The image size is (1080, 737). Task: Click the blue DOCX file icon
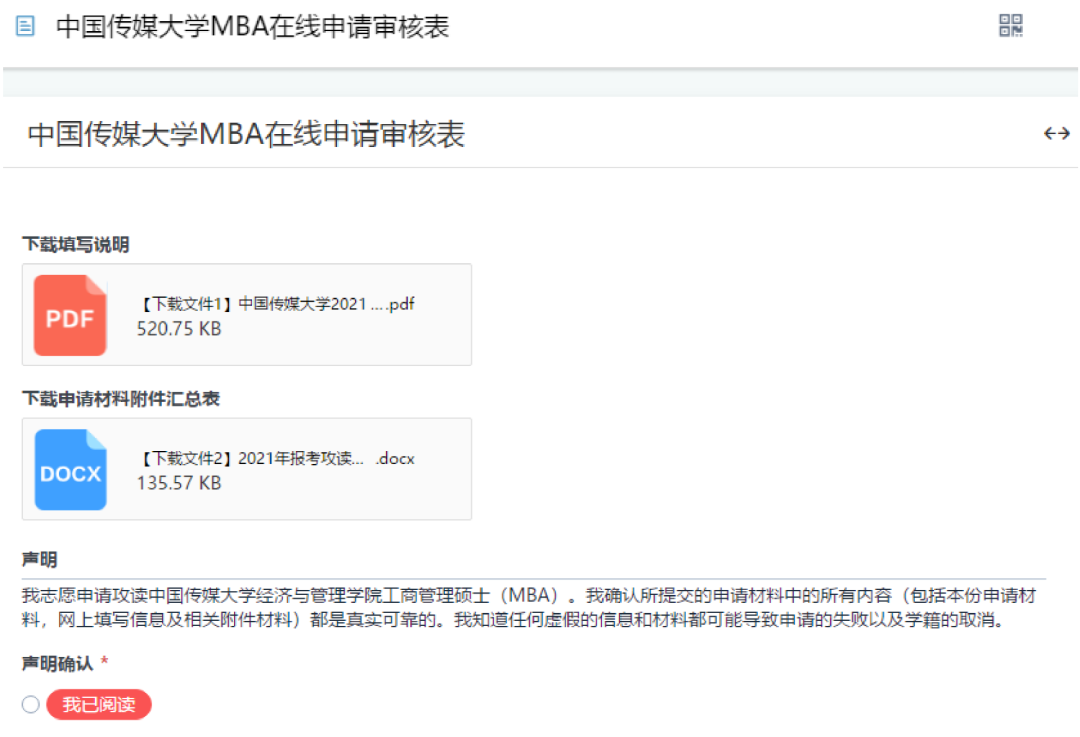(70, 470)
